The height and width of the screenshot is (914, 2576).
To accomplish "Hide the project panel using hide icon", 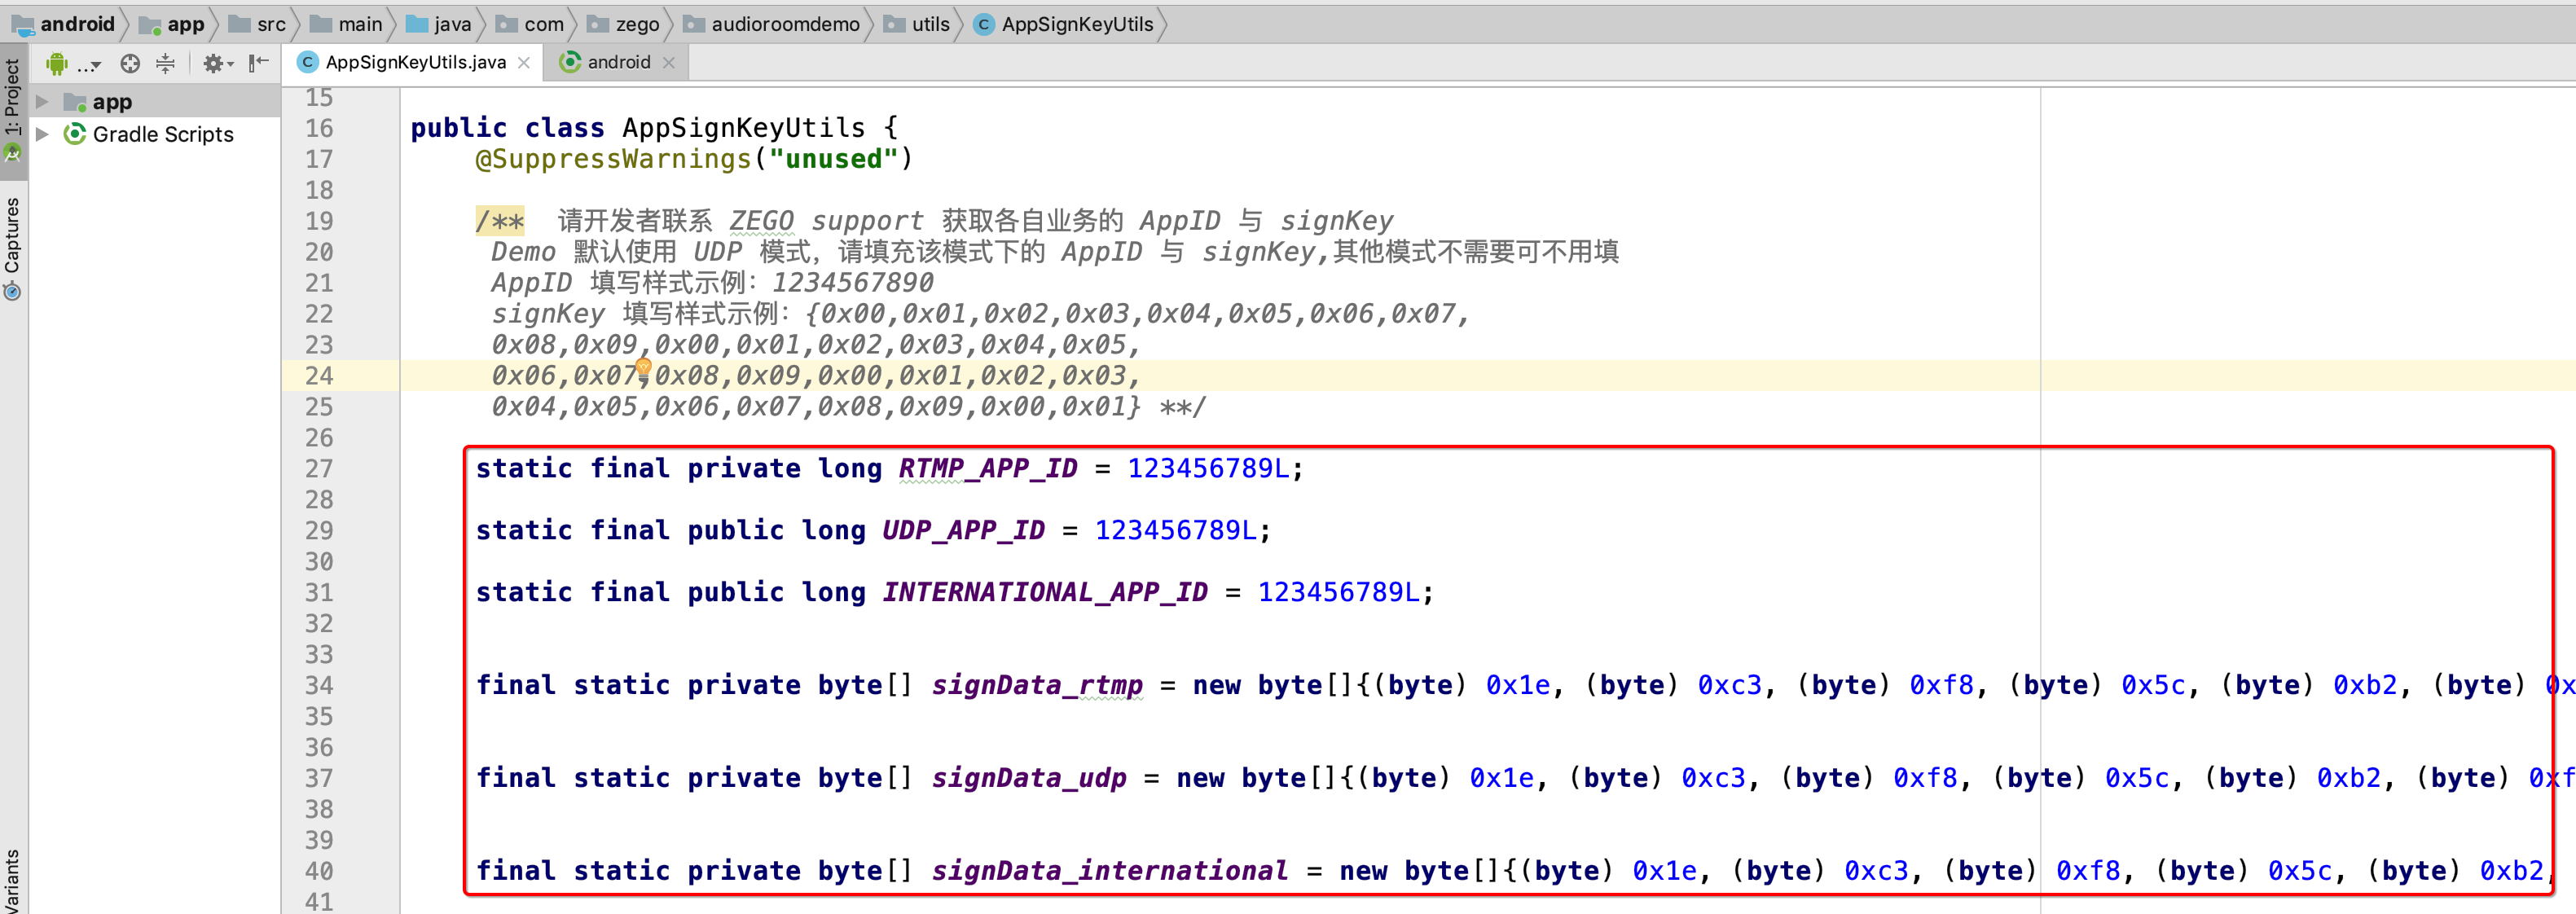I will [259, 64].
